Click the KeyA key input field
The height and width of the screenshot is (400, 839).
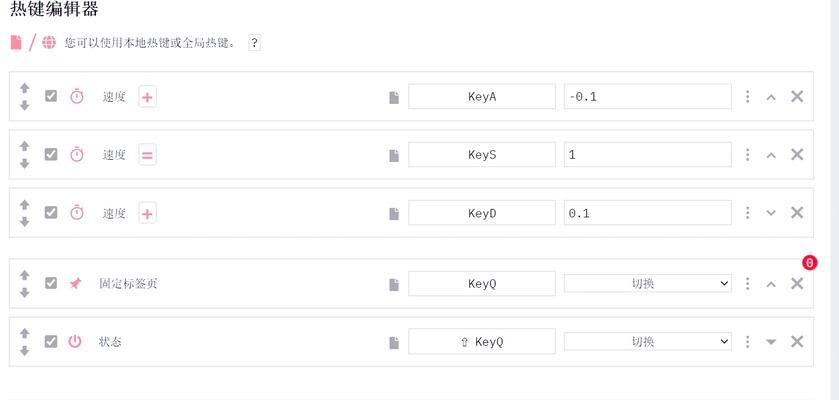click(482, 96)
